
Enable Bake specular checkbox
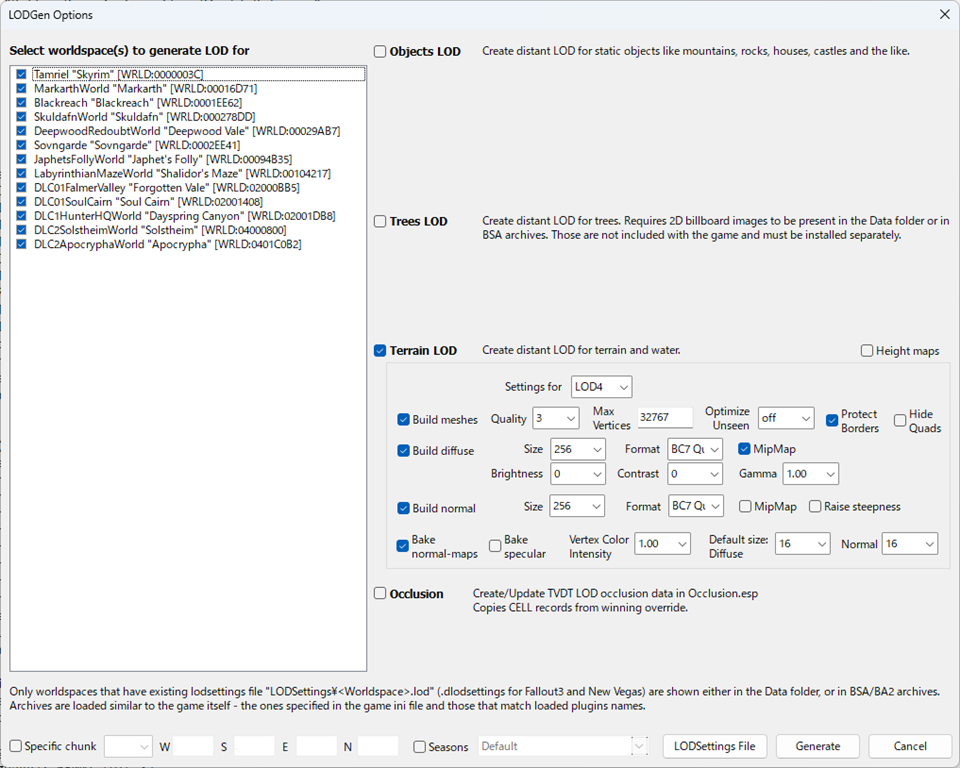pos(495,546)
